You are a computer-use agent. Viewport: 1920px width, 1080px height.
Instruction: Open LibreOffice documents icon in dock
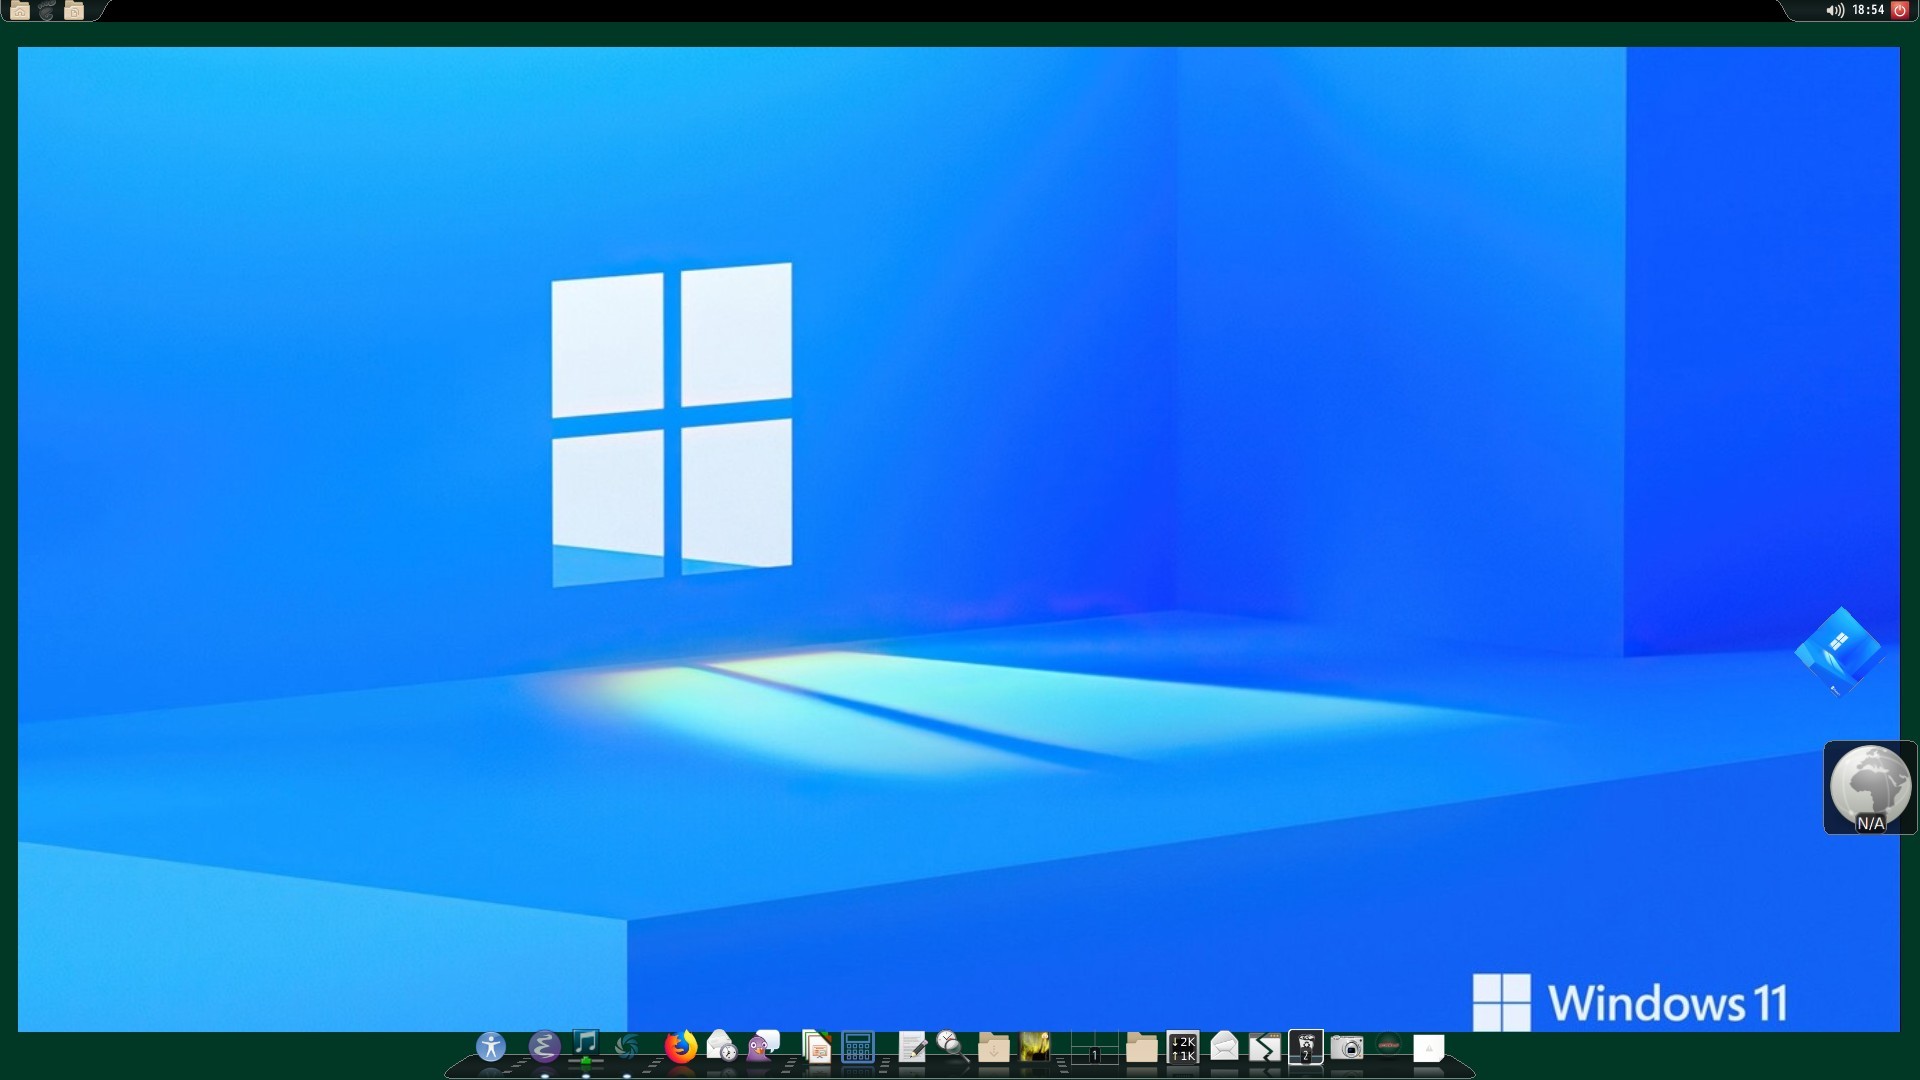coord(817,1047)
